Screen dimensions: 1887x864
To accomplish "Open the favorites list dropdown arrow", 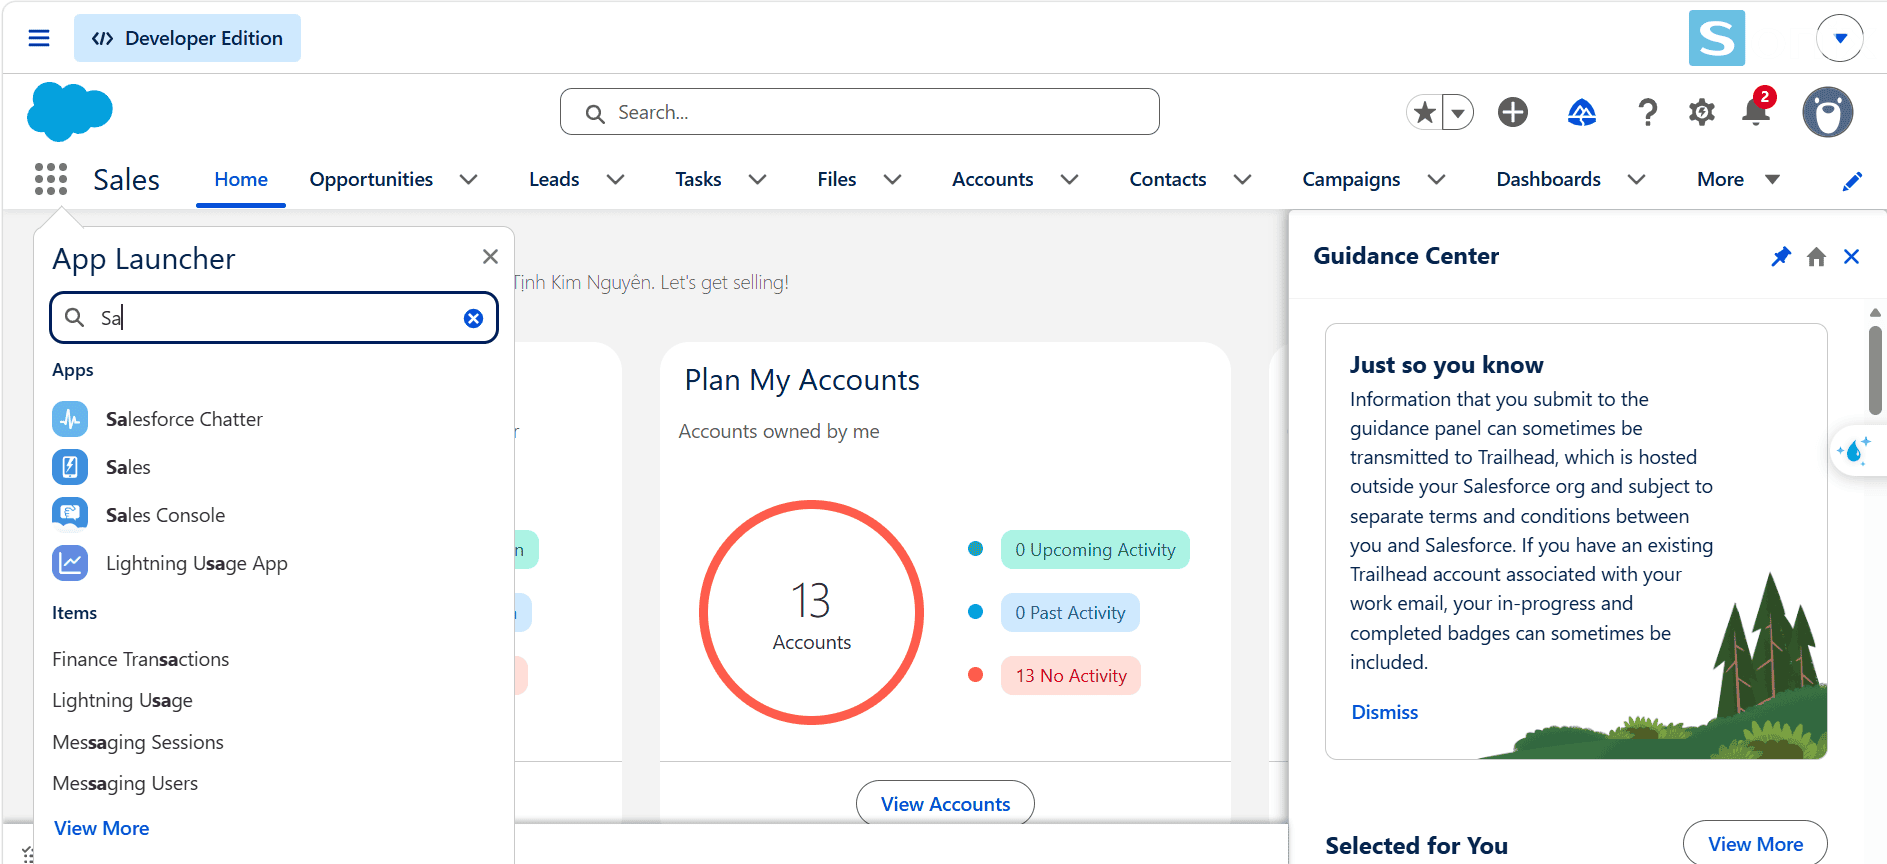I will 1458,112.
